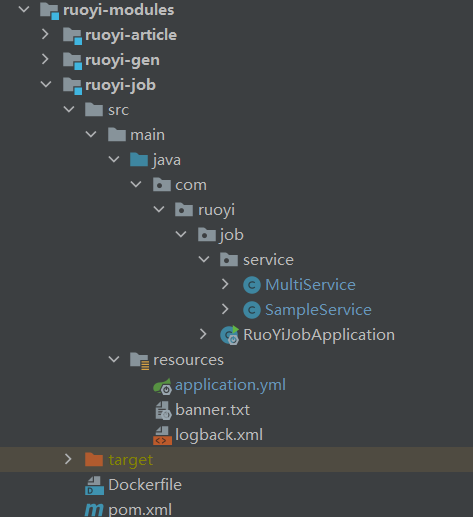Screen dimensions: 473x517
Task: Click the logback.xml XML file icon
Action: [x=162, y=435]
